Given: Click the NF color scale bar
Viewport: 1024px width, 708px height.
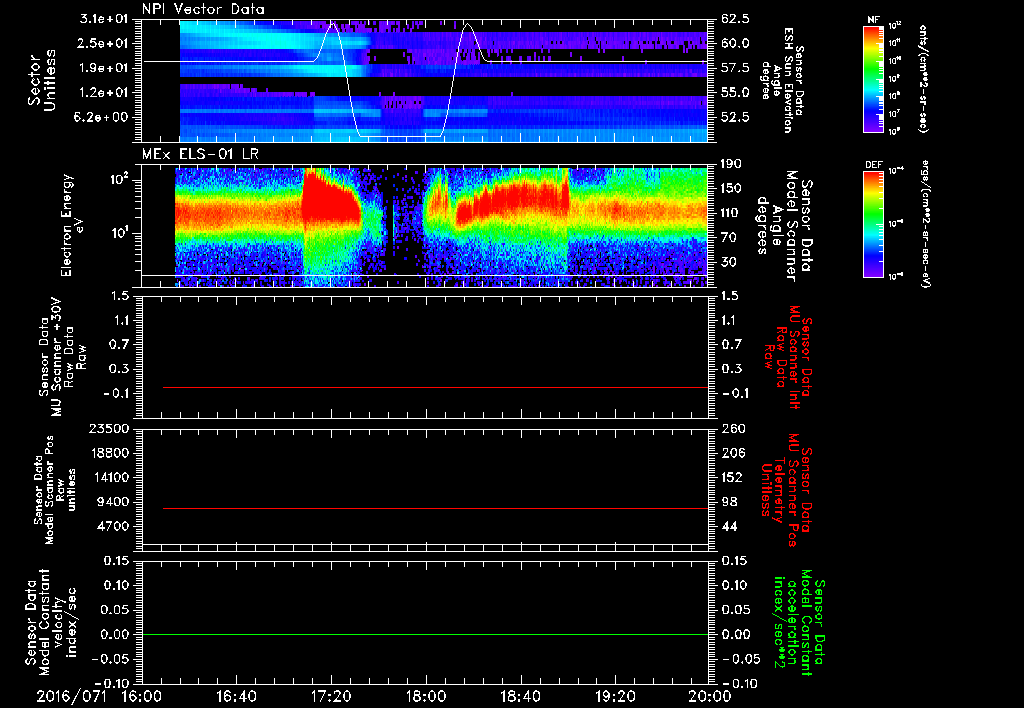Looking at the screenshot, I should pos(874,78).
